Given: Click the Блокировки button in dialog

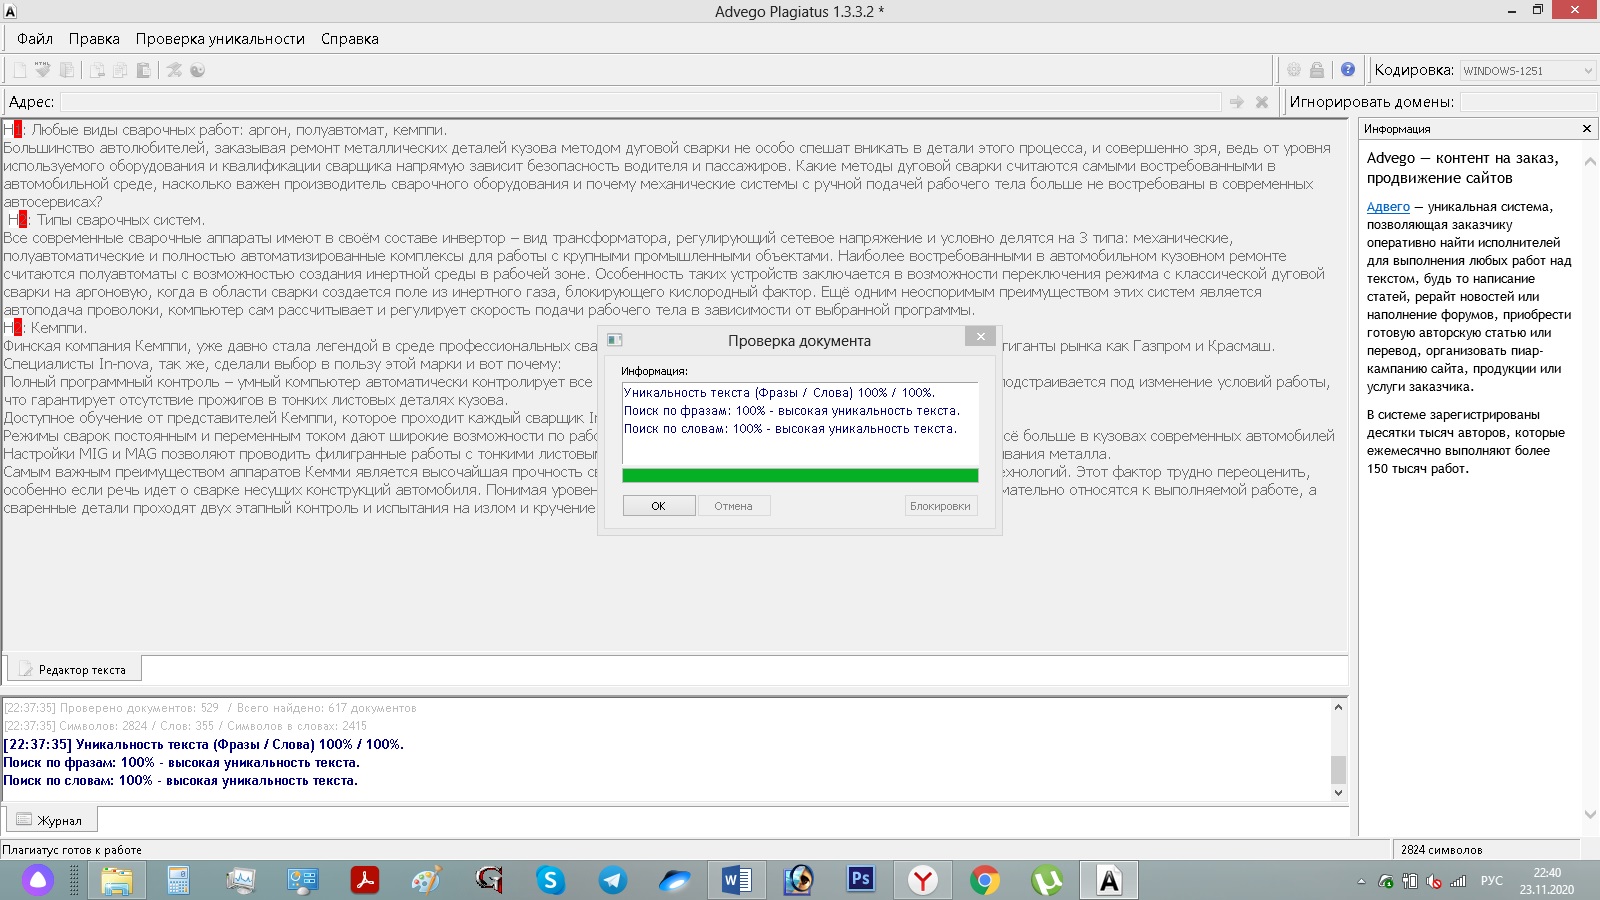Looking at the screenshot, I should pyautogui.click(x=940, y=506).
